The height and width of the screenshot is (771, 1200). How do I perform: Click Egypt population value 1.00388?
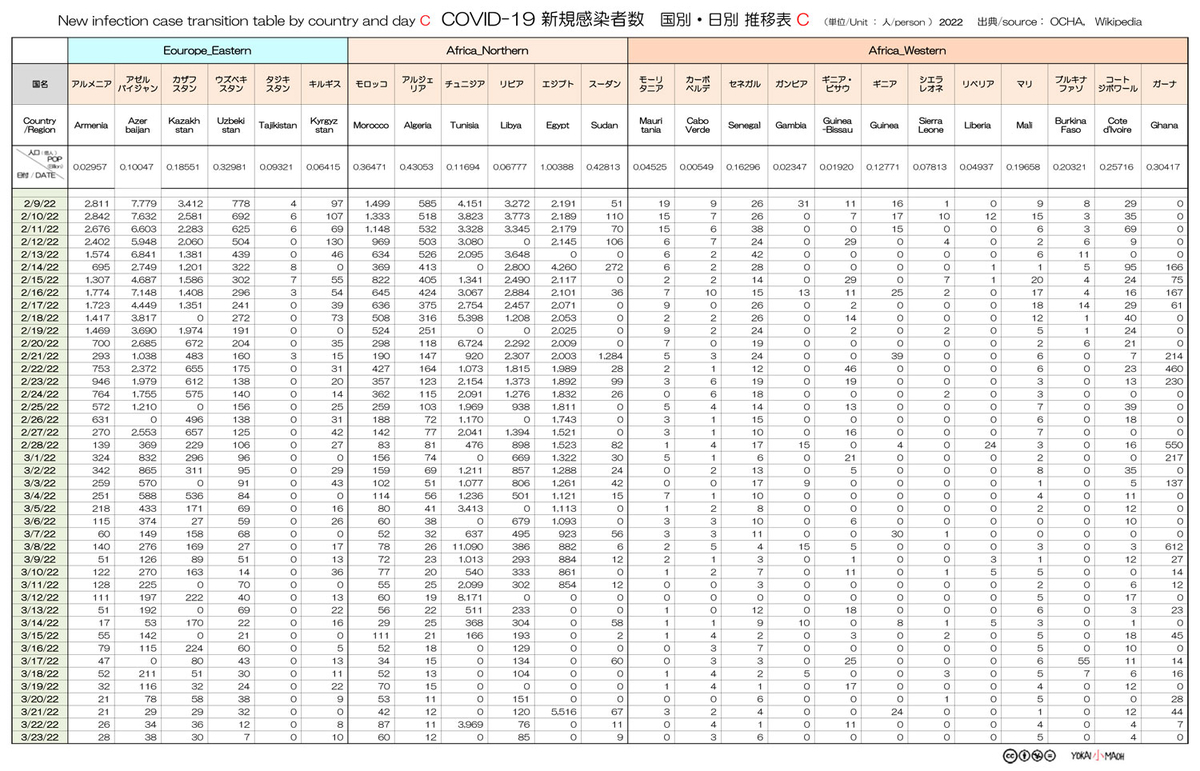[557, 167]
